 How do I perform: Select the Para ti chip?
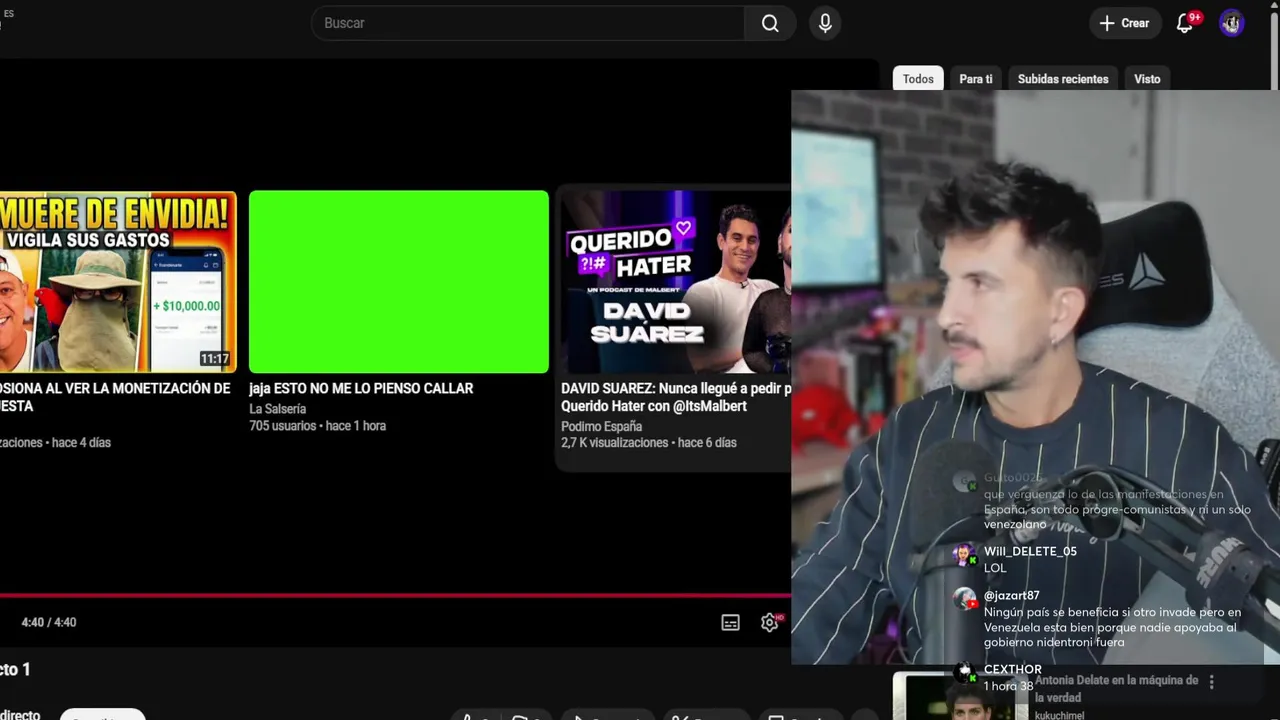tap(976, 79)
